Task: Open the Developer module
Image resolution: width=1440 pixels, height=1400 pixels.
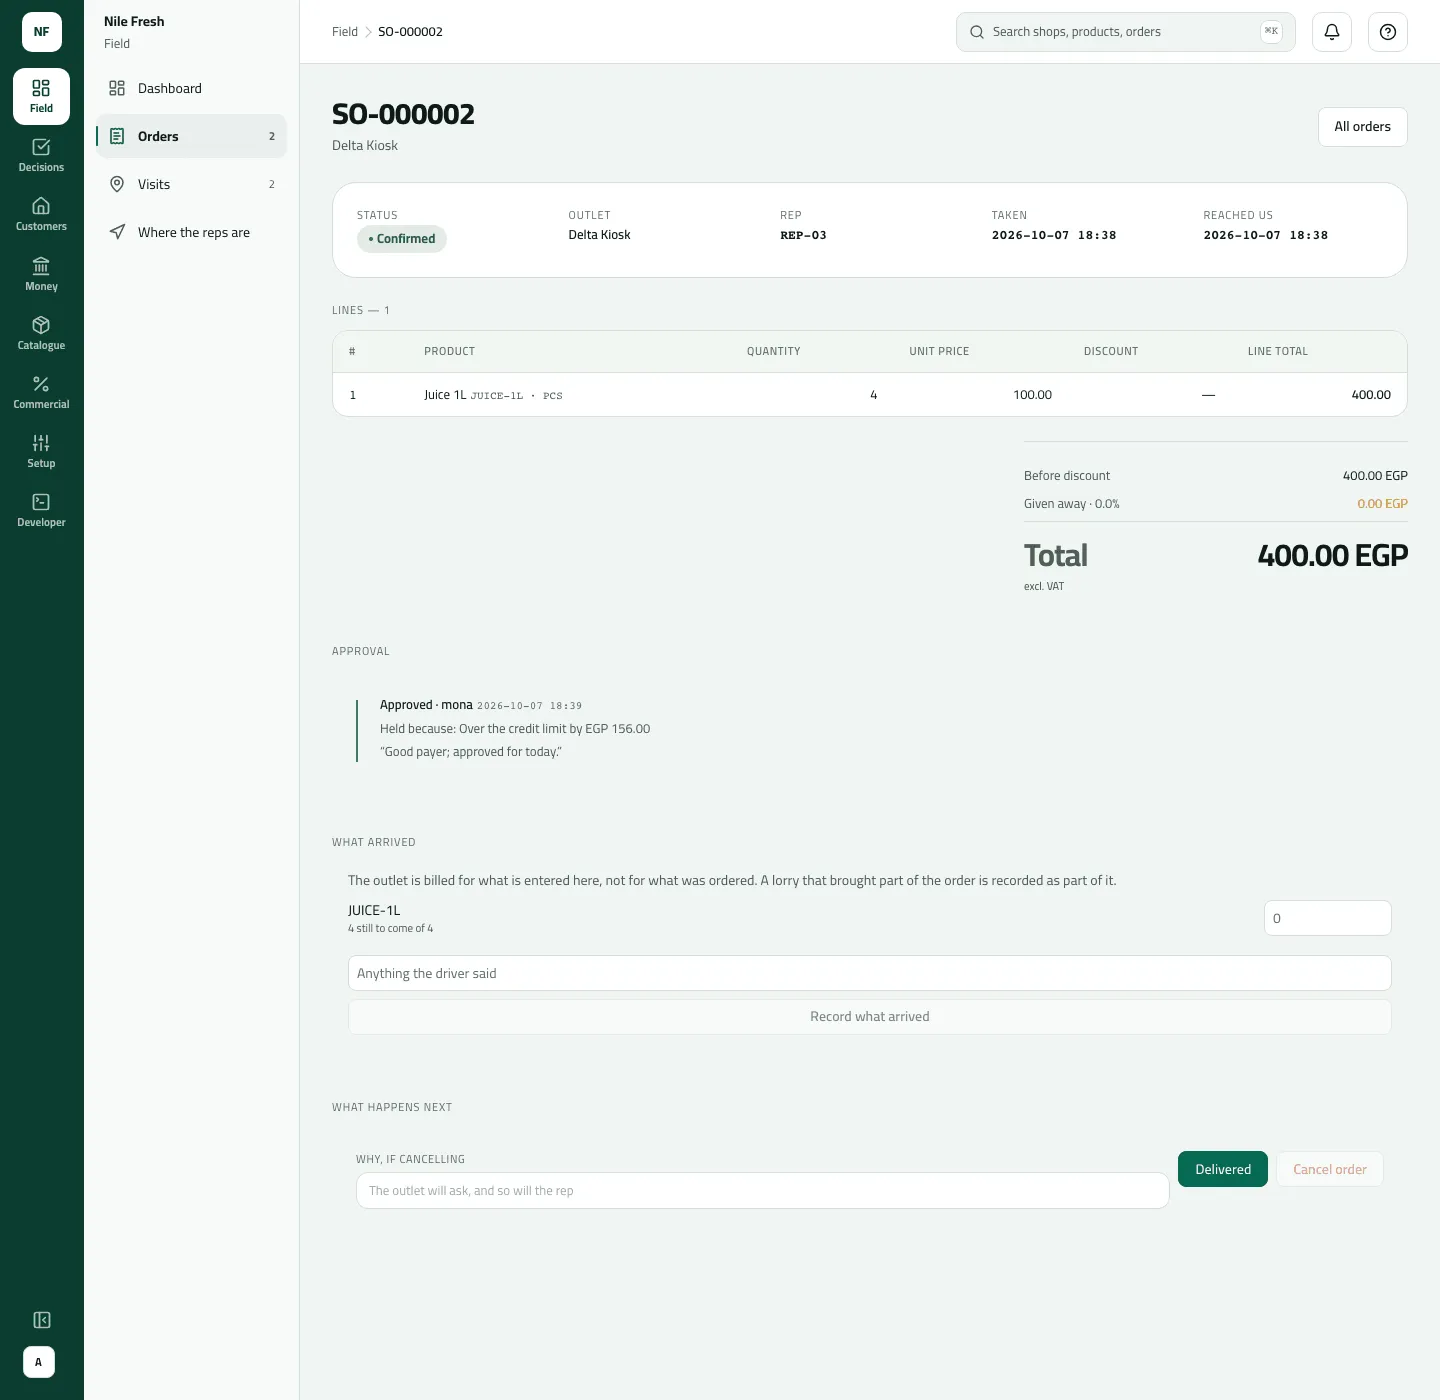Action: tap(41, 510)
